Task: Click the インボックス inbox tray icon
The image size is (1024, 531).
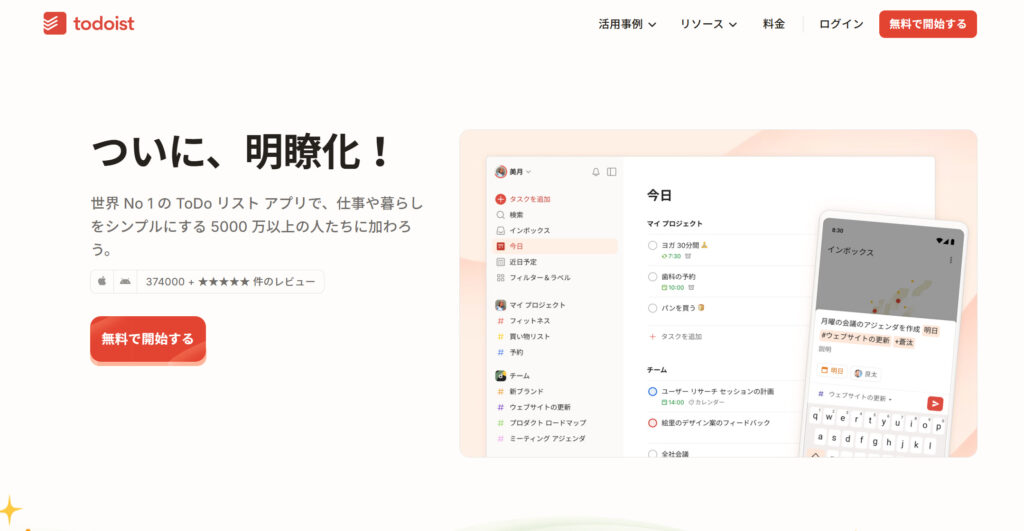Action: point(501,230)
